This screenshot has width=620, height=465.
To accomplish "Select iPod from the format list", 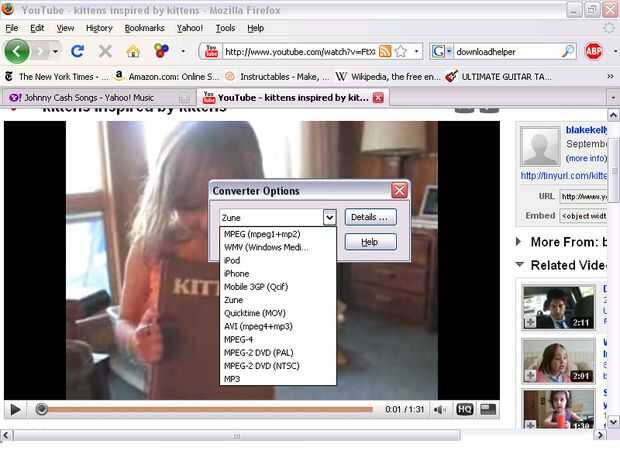I will pos(278,260).
